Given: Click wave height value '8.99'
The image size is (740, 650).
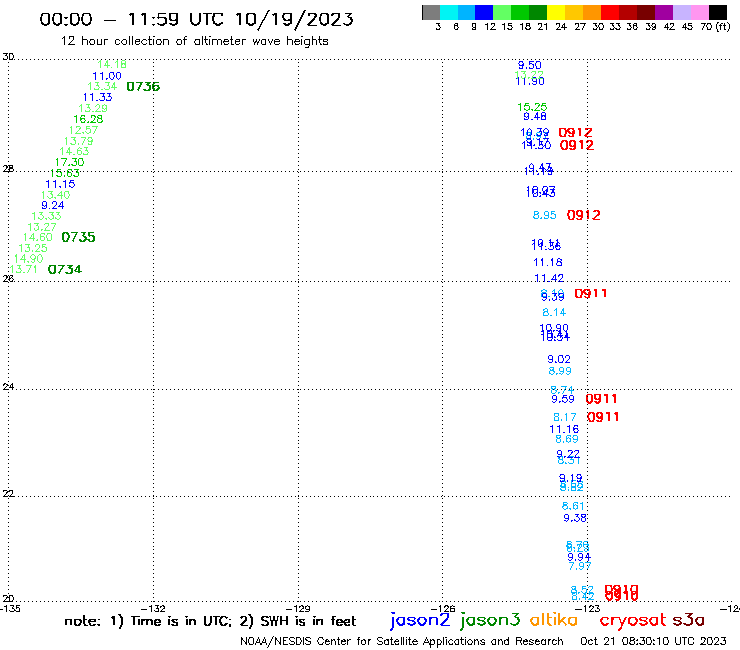Looking at the screenshot, I should (x=560, y=371).
